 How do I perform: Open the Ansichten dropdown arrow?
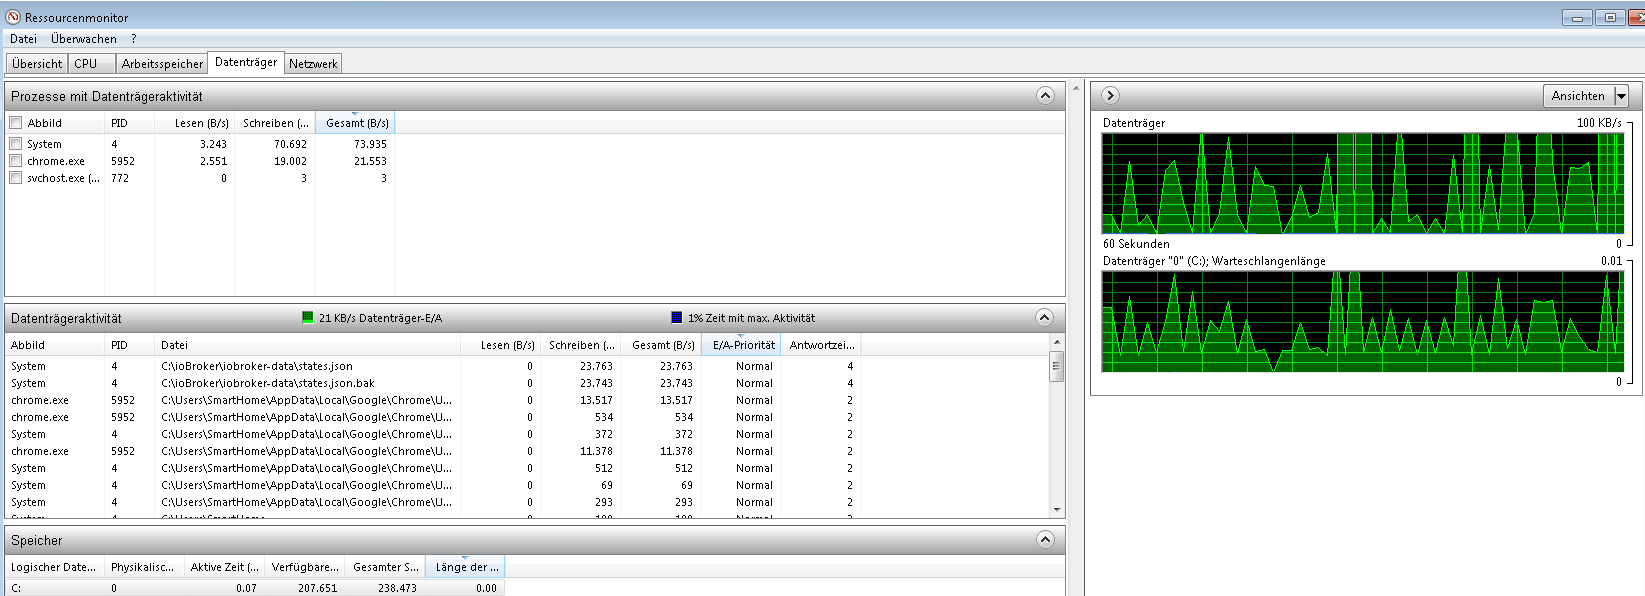click(x=1621, y=96)
